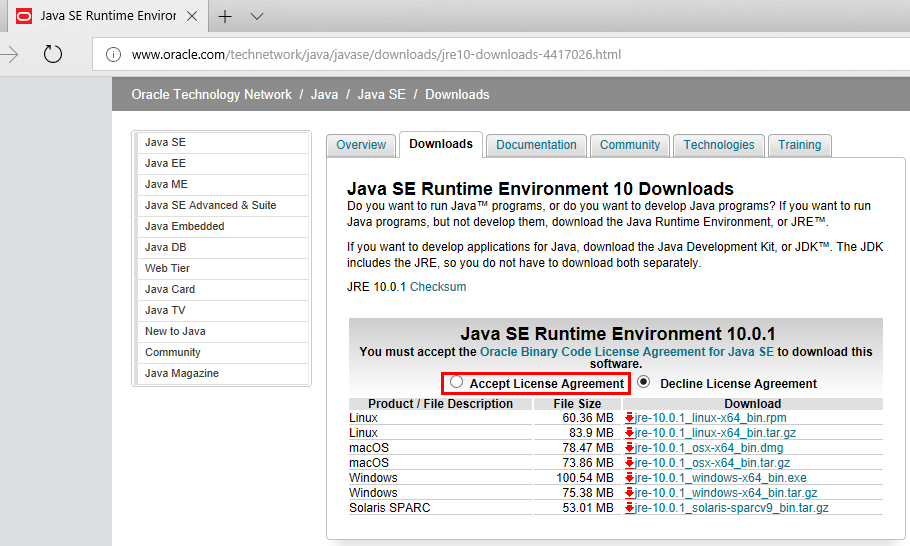Open the tab list chevron
The image size is (910, 546).
tap(257, 16)
